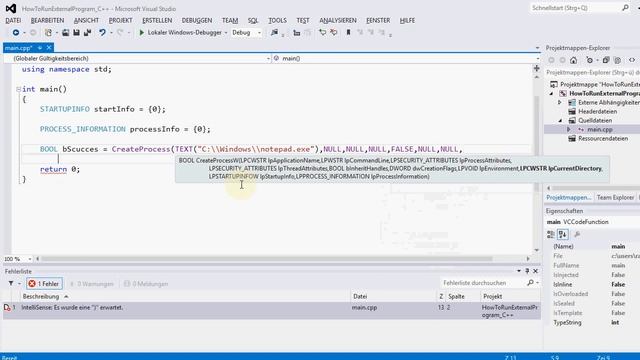Select the Headerdateien folder
The height and width of the screenshot is (360, 640).
[597, 111]
